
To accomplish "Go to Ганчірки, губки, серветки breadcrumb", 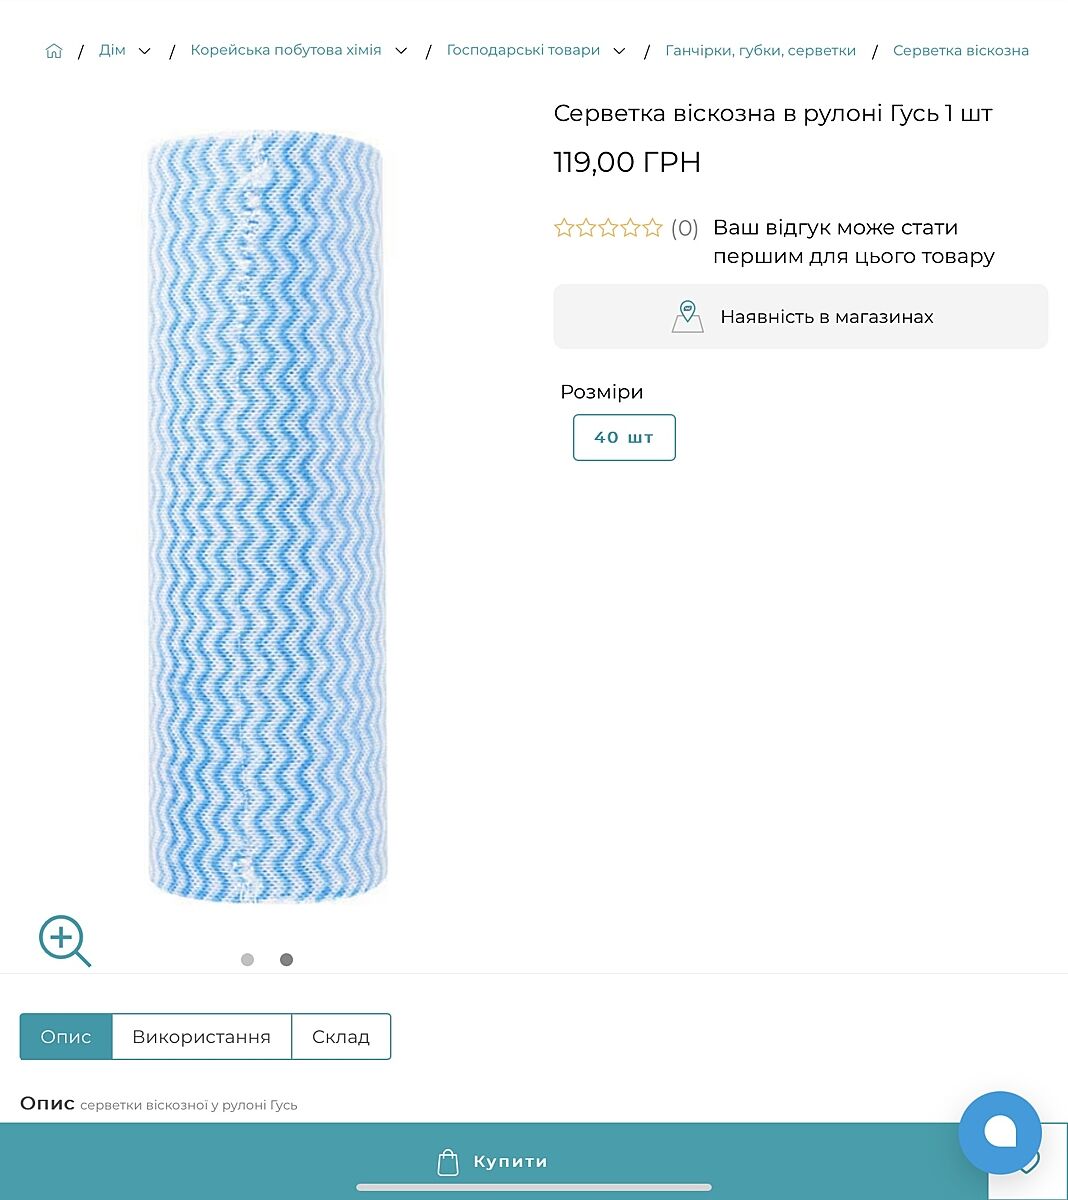I will coord(760,51).
